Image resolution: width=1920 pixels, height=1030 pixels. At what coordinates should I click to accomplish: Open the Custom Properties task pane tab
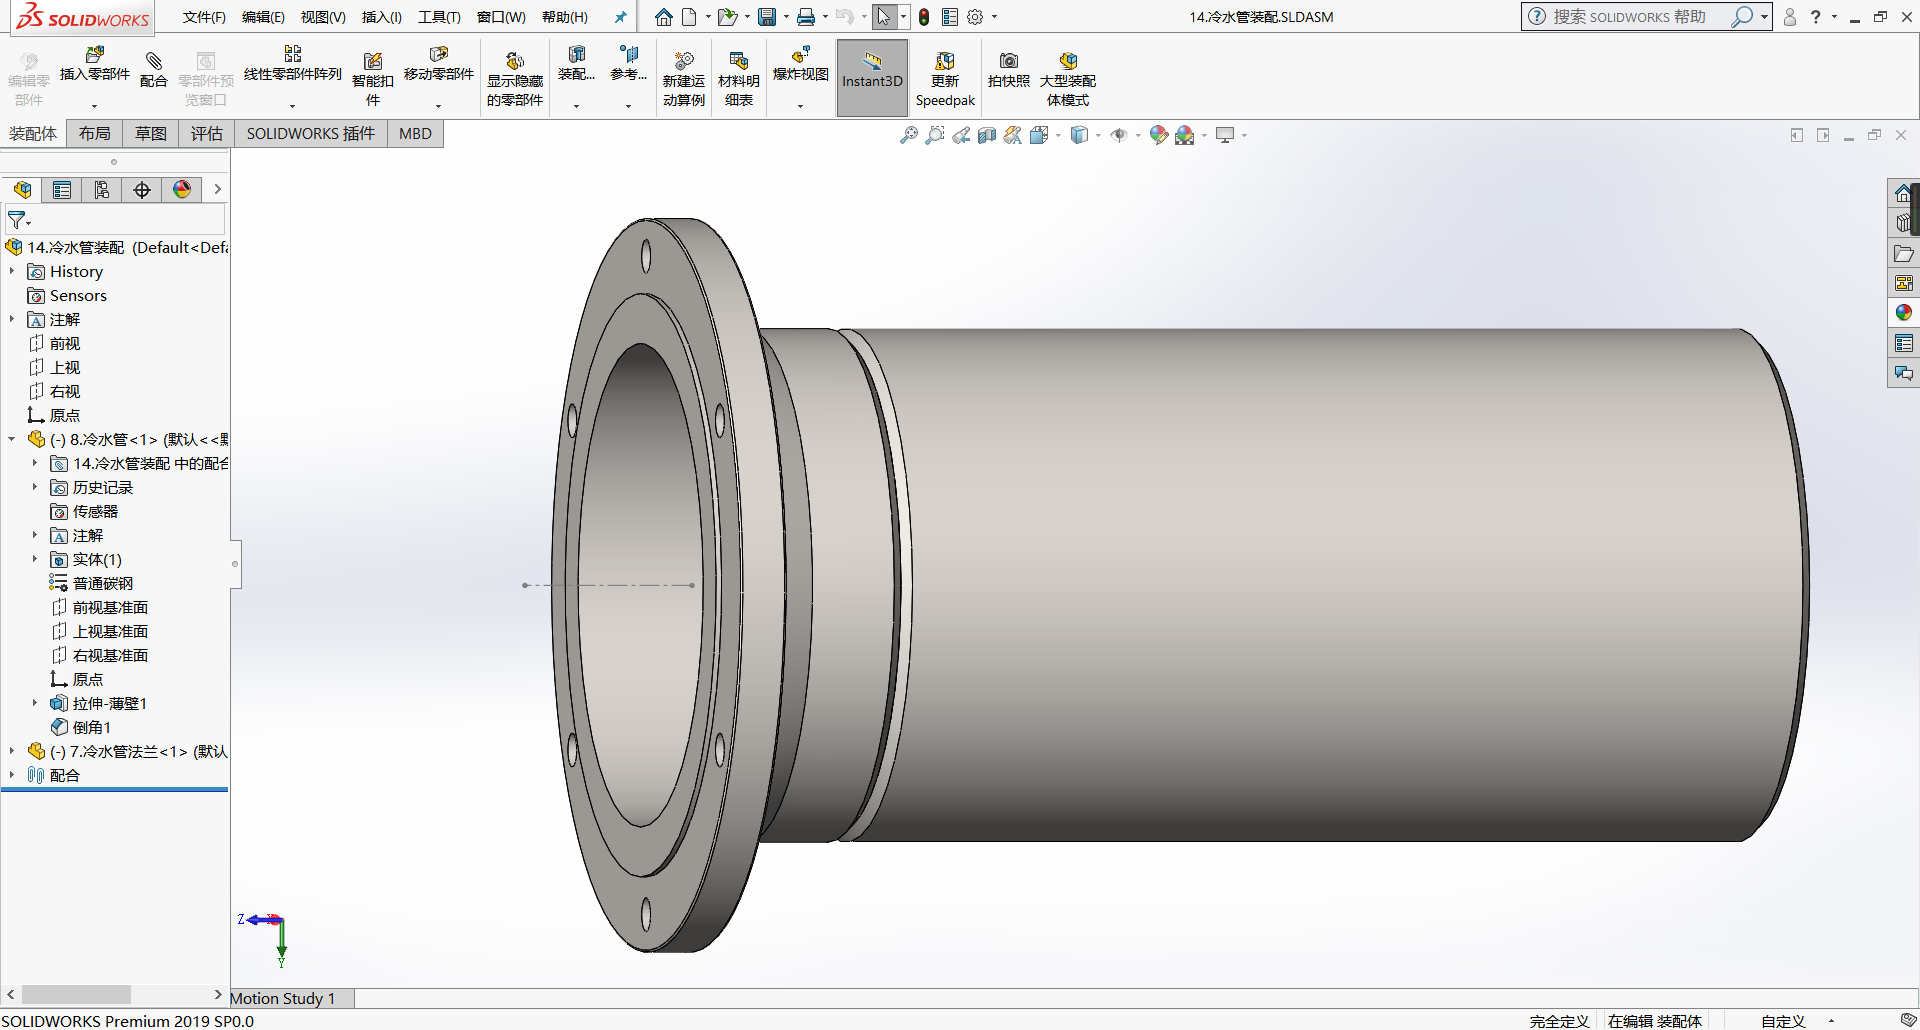1904,343
